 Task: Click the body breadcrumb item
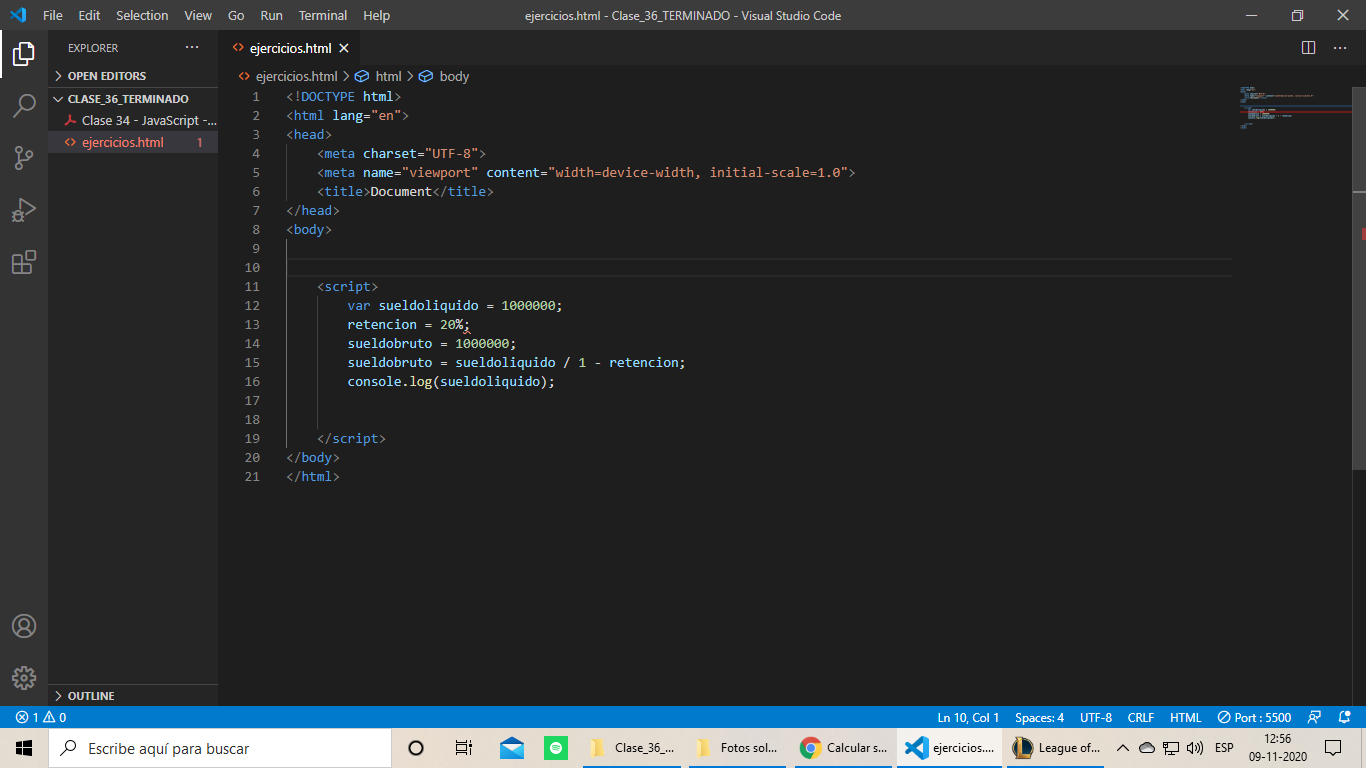(453, 76)
